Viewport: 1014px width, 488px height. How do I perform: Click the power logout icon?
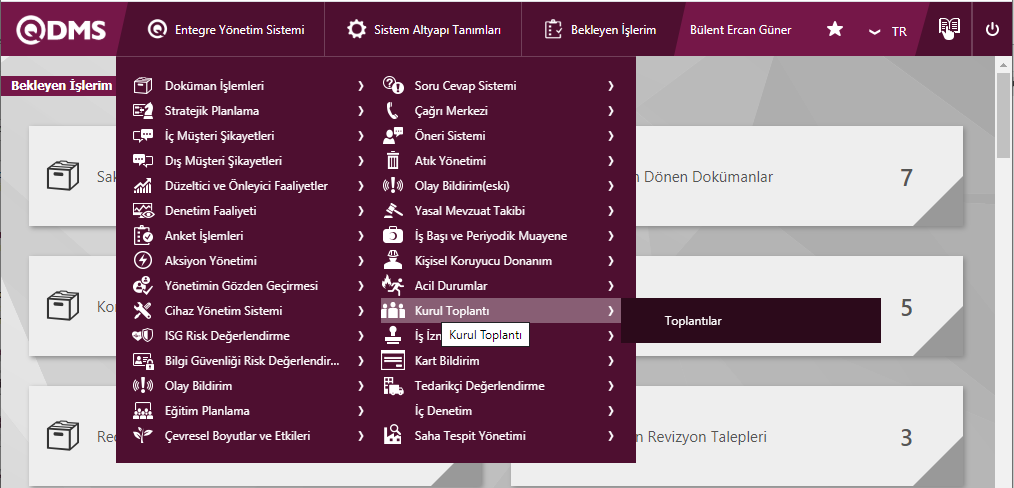click(992, 29)
